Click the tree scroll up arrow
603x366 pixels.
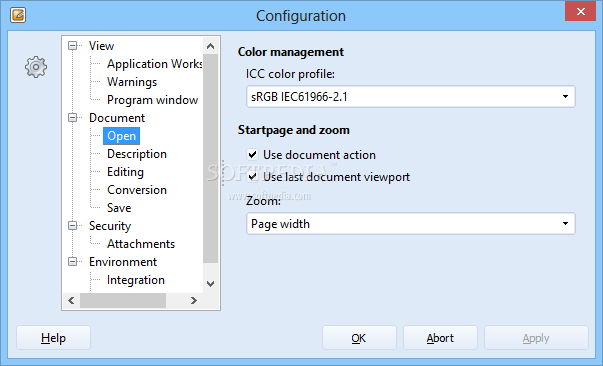[210, 46]
